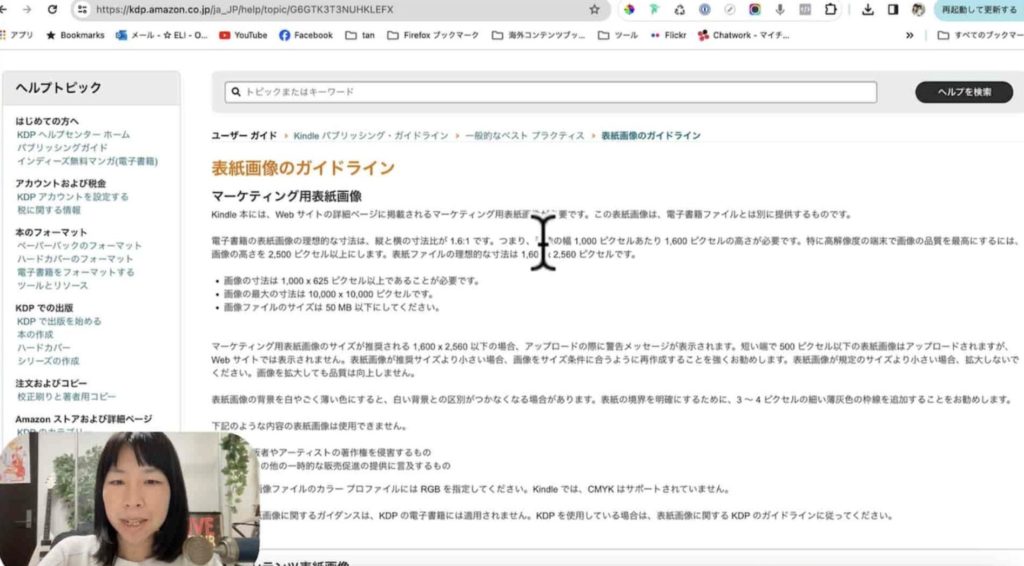Expand the tan bookmark folder
The height and width of the screenshot is (566, 1024).
point(360,35)
